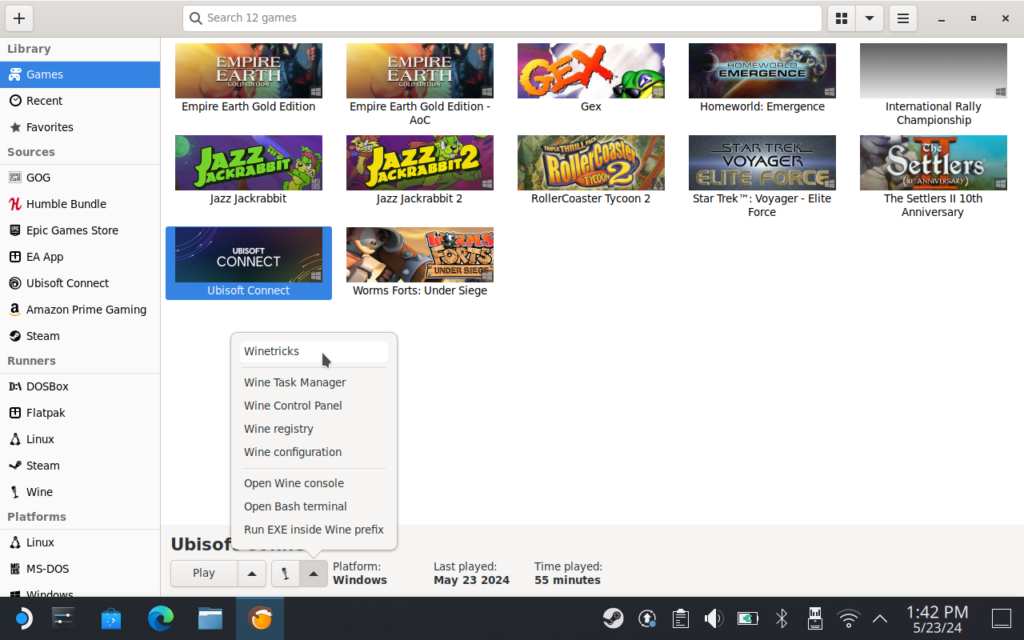Open the Wi-Fi network tray icon
The image size is (1024, 640).
848,618
